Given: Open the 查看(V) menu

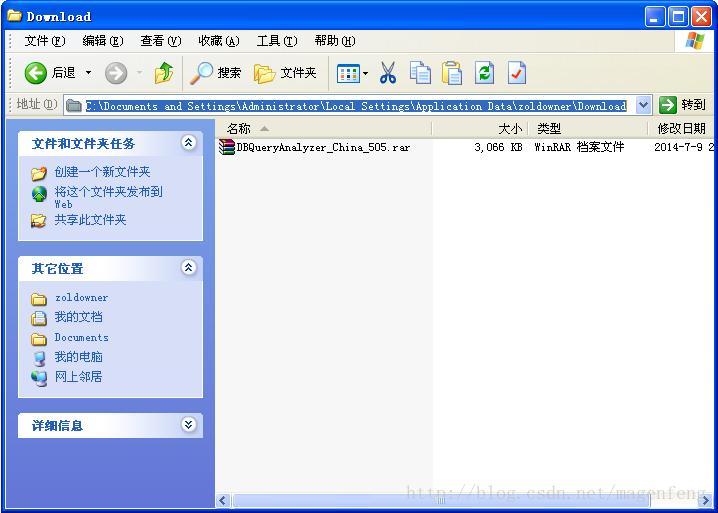Looking at the screenshot, I should point(161,41).
